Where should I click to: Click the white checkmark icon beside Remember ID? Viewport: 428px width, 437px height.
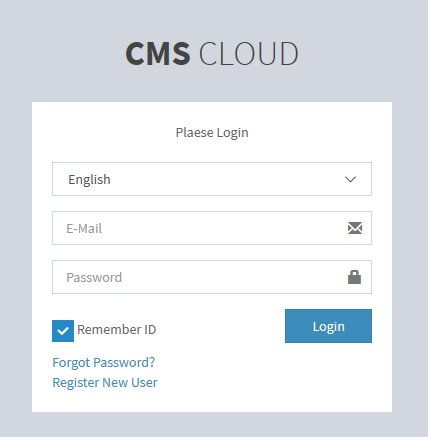[x=63, y=331]
